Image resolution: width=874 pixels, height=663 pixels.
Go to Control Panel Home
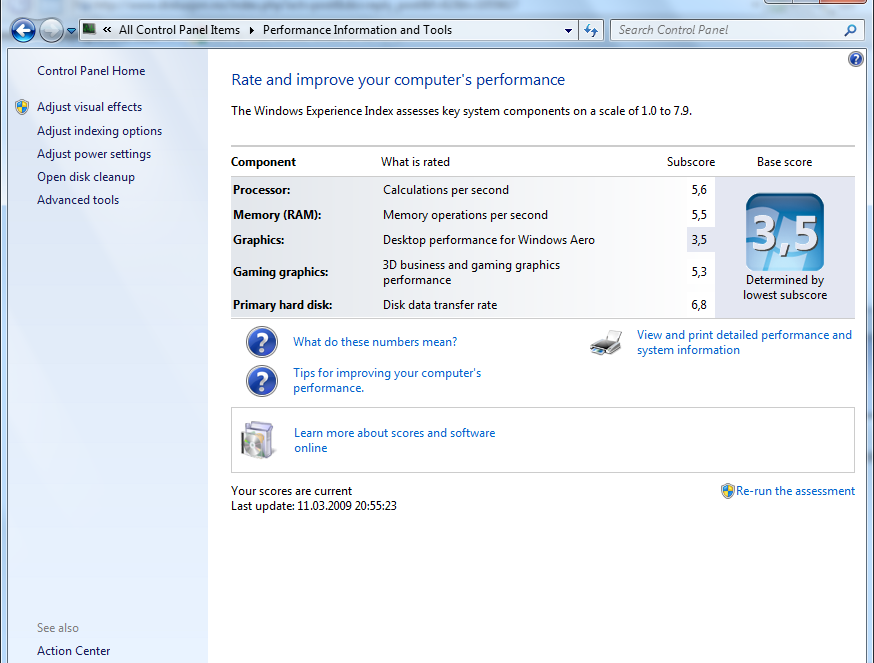(x=91, y=71)
